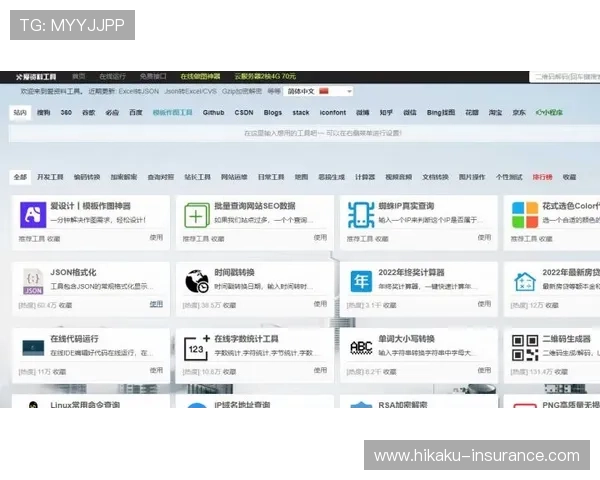Screen dimensions: 600x480
Task: Click 使用 on the 单词大小写转换 card
Action: pos(484,370)
